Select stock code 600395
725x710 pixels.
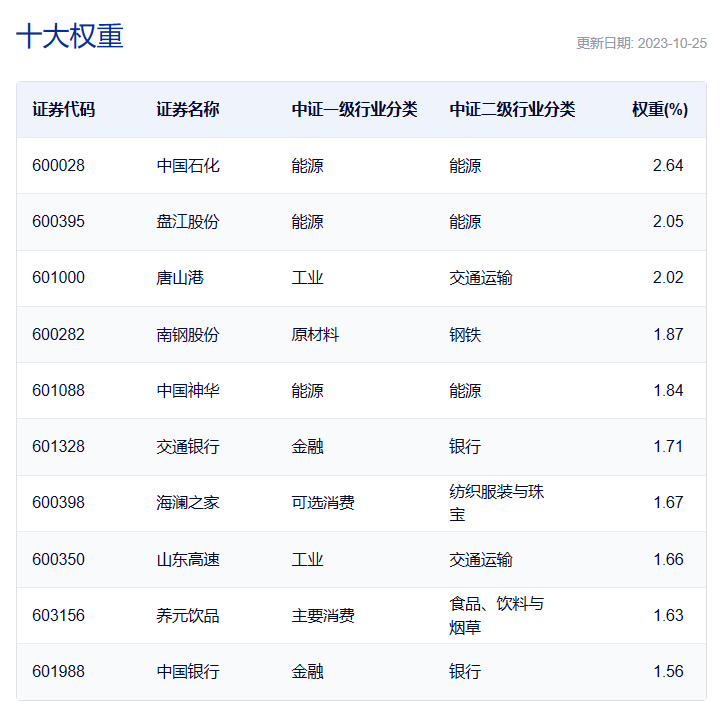click(x=59, y=221)
